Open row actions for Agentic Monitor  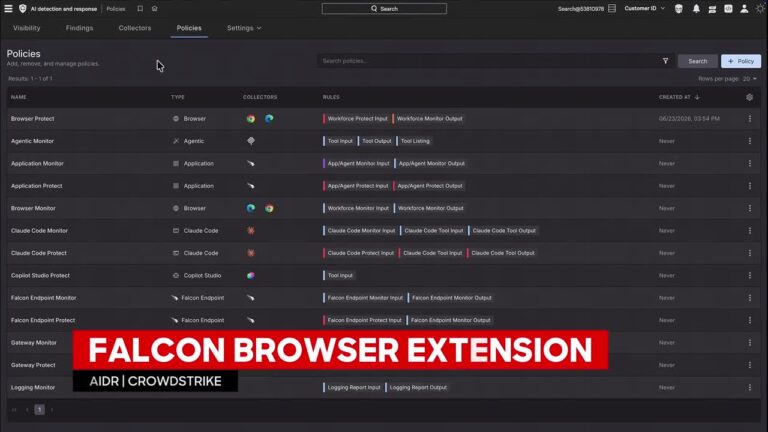coord(749,141)
